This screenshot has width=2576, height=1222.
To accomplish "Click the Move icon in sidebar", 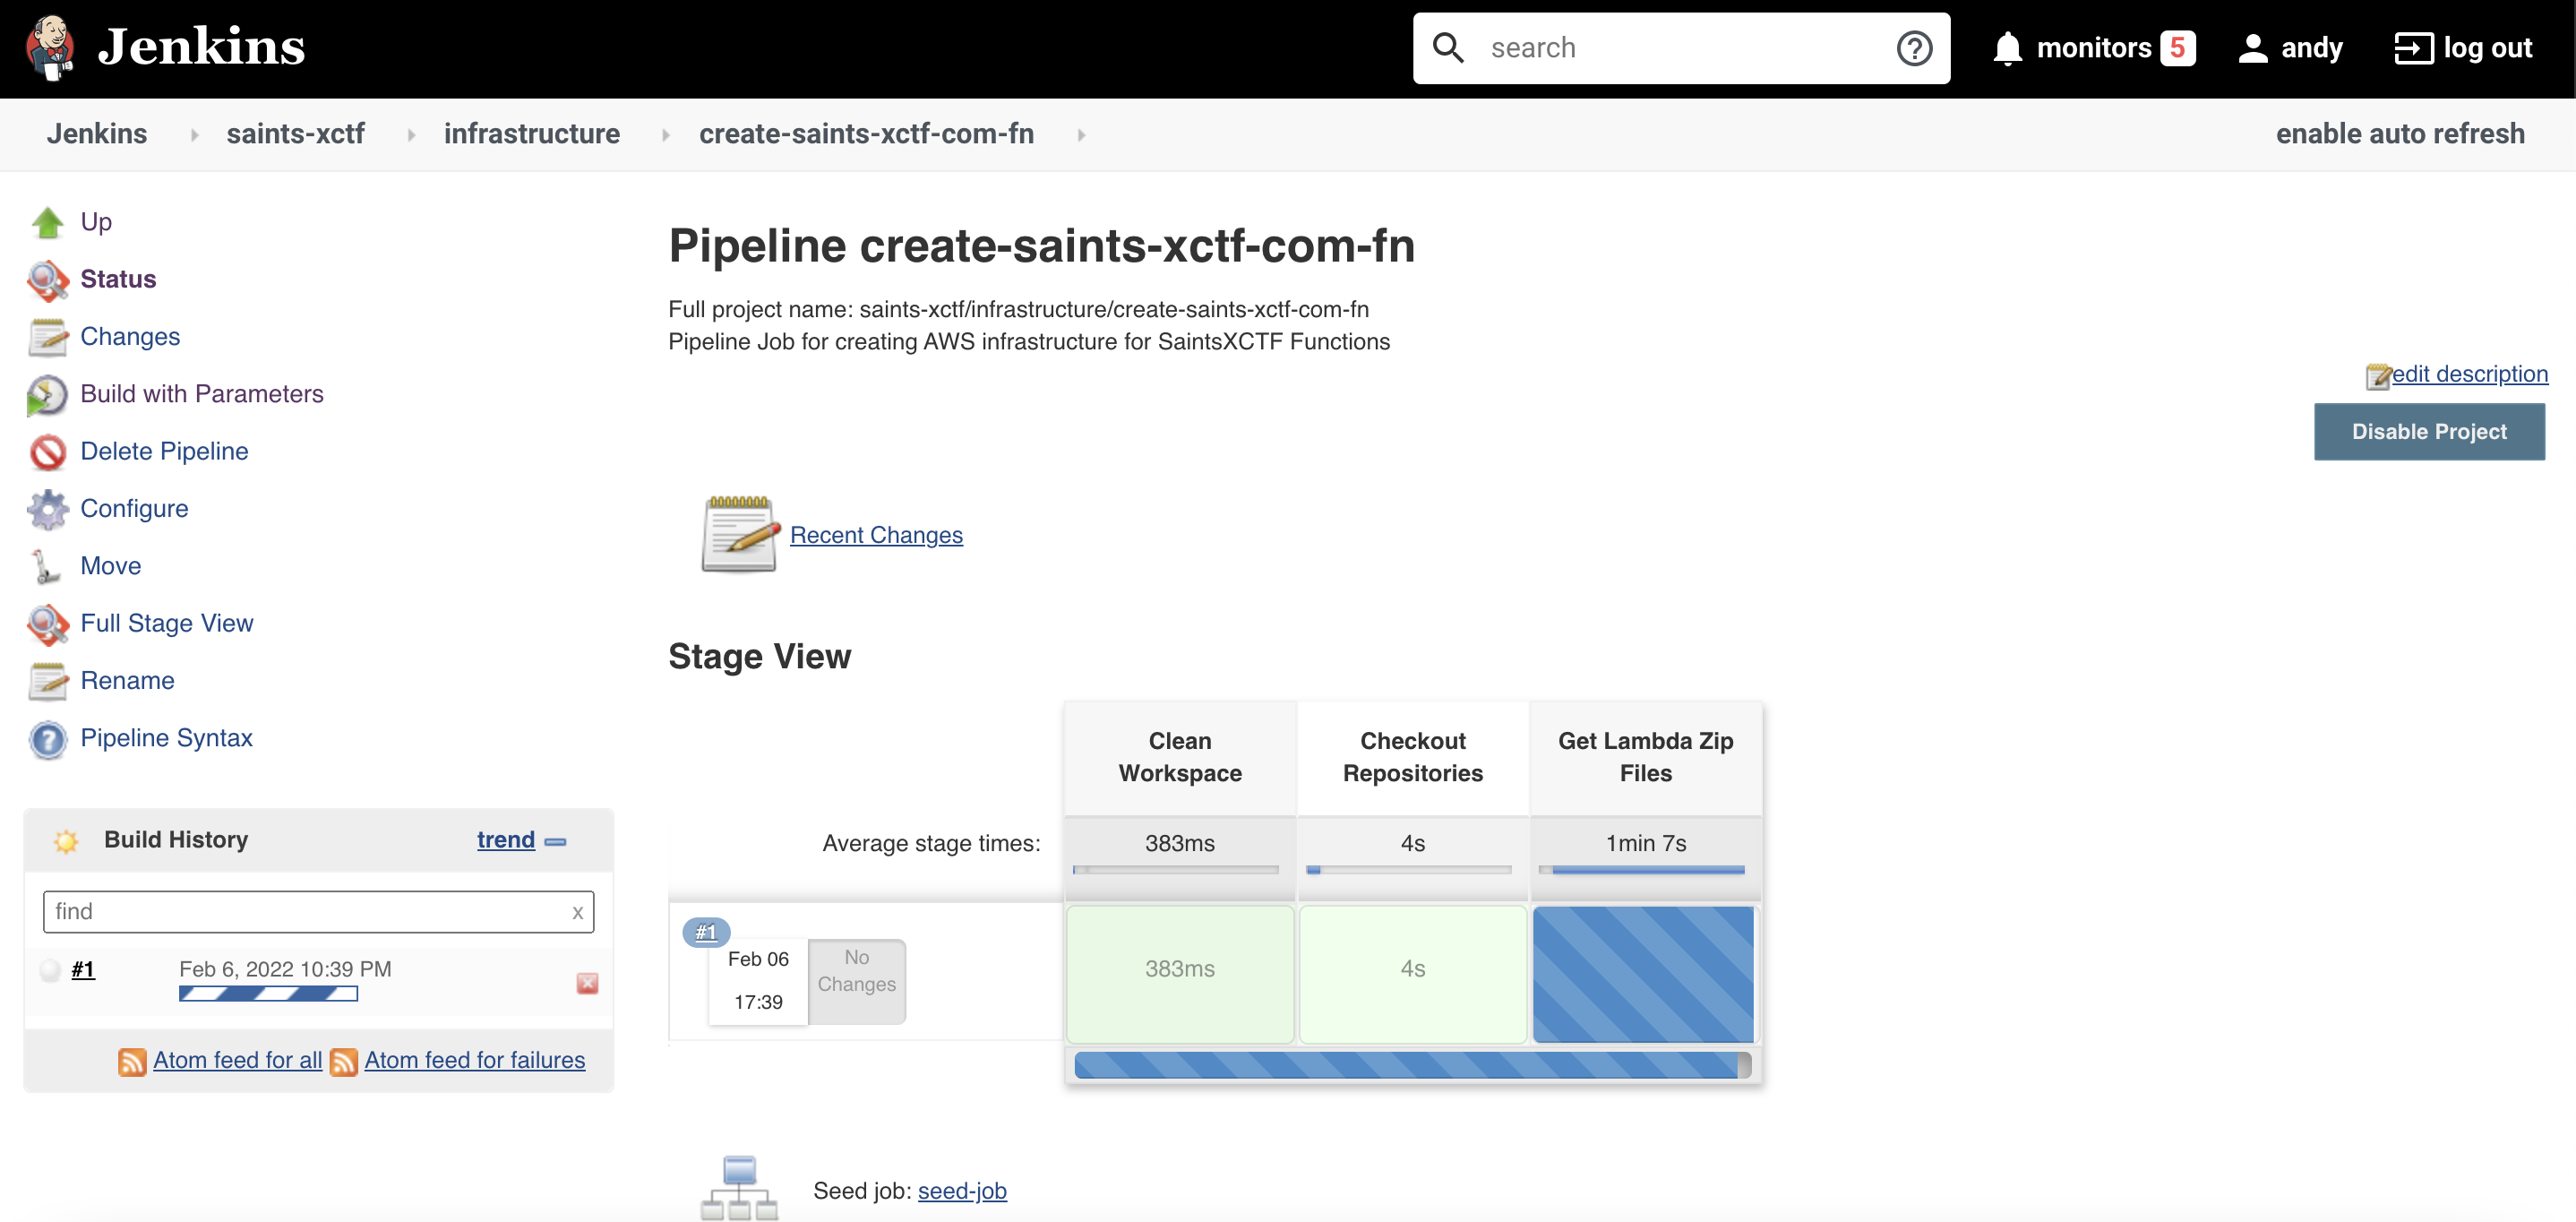I will tap(46, 566).
